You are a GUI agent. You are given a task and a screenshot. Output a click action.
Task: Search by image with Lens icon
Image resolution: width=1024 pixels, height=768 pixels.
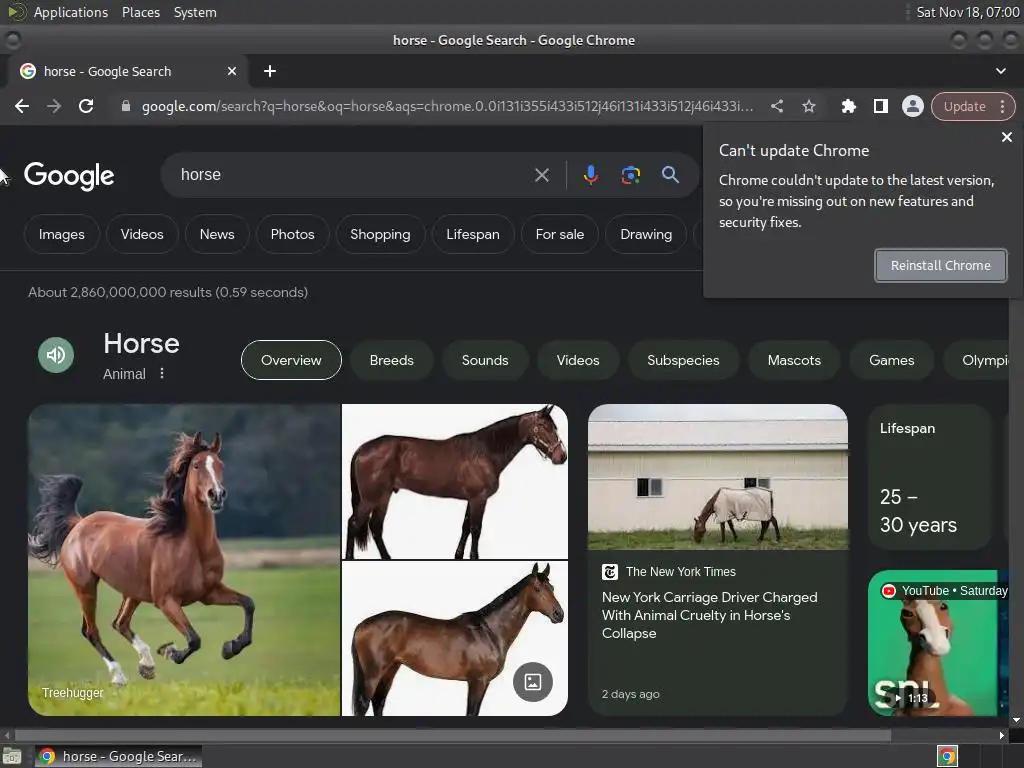coord(630,175)
